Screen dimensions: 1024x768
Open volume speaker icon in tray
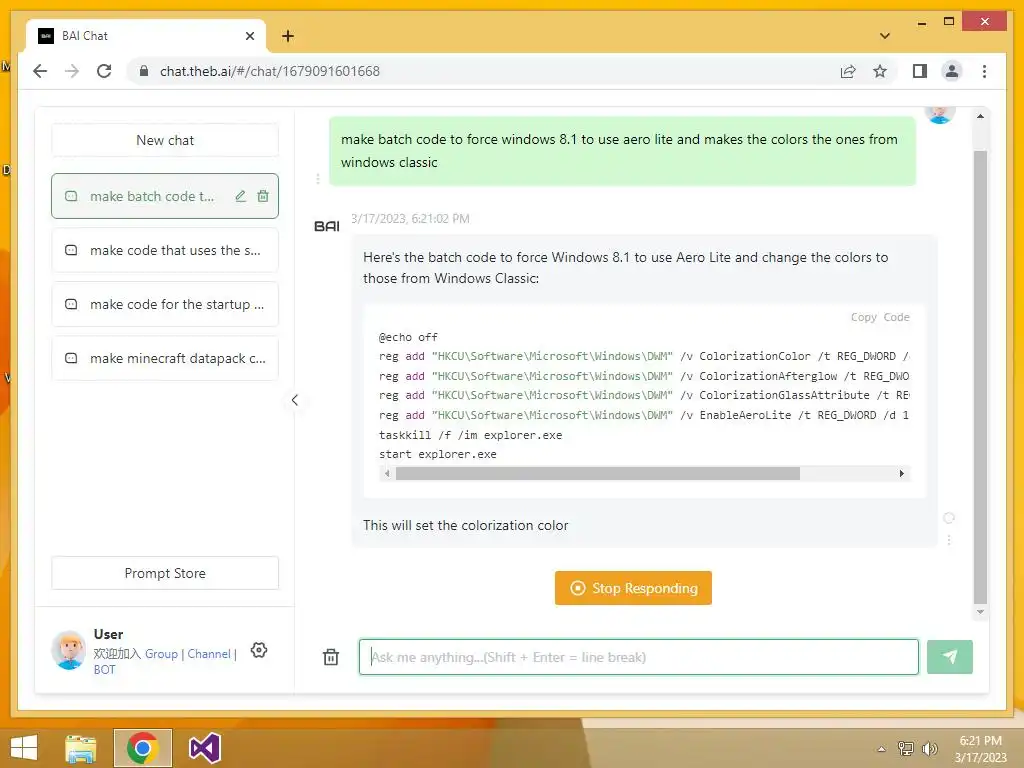point(929,749)
